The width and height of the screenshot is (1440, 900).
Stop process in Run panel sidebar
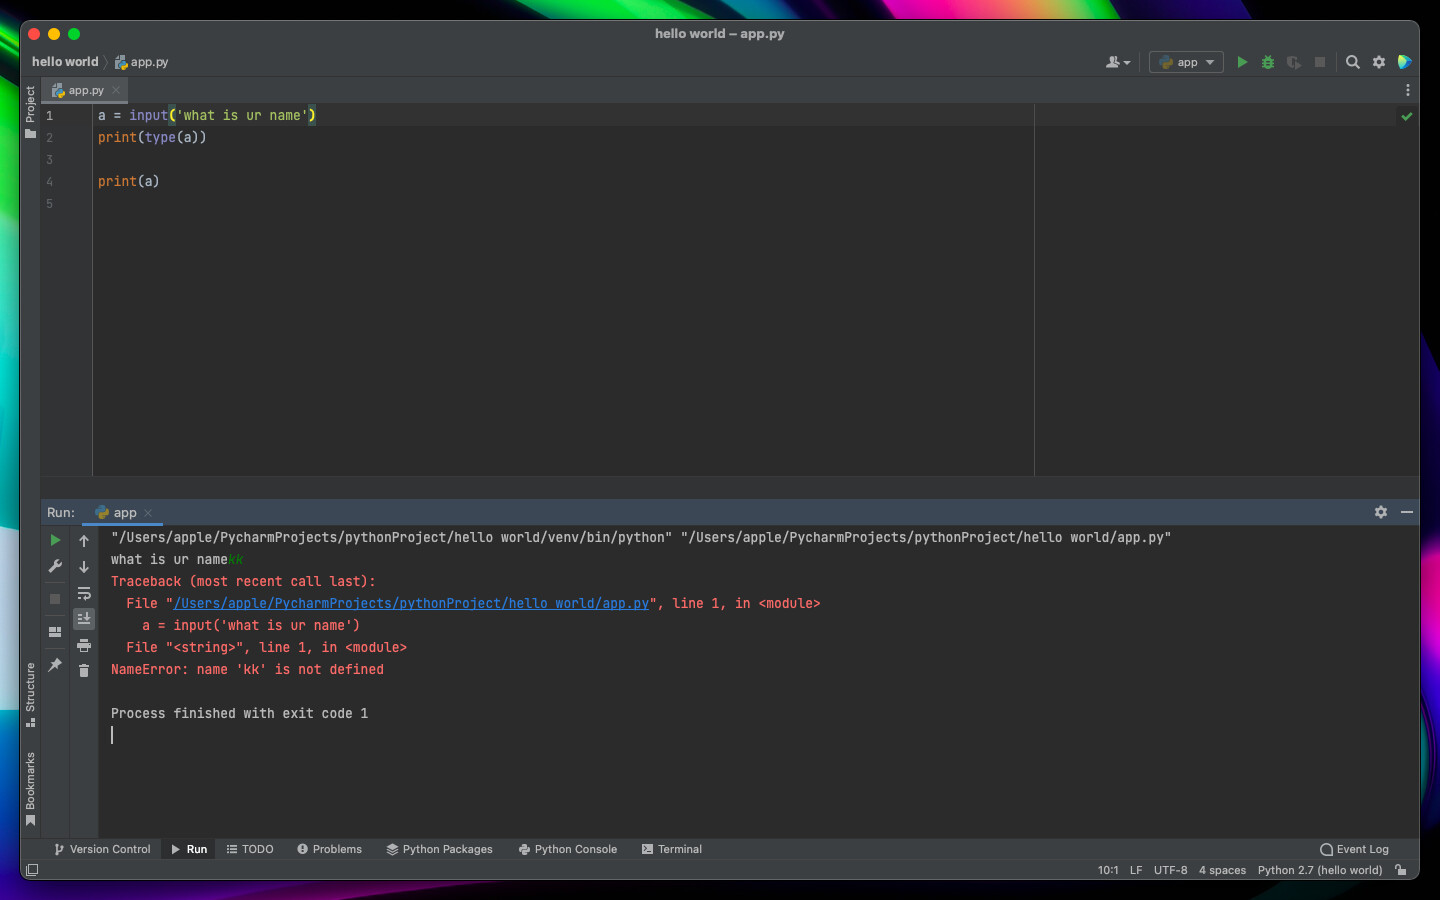coord(55,598)
